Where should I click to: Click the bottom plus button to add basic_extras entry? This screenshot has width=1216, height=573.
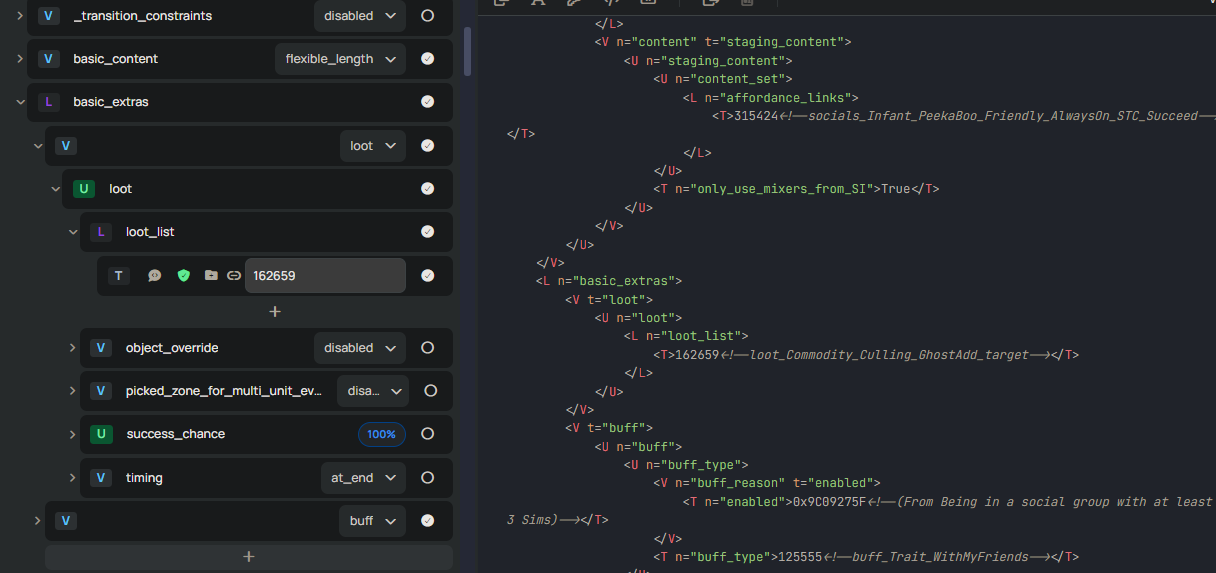click(249, 557)
